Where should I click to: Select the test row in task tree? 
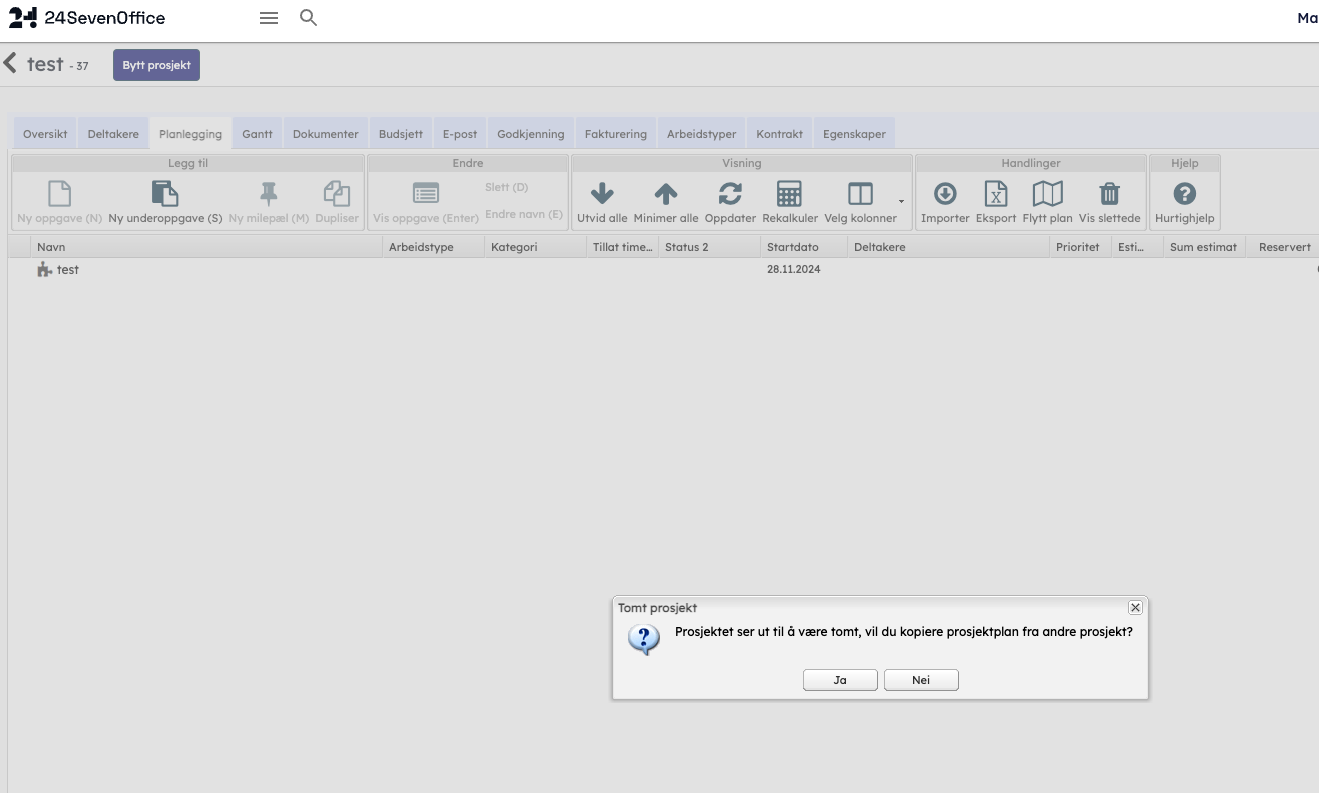67,270
